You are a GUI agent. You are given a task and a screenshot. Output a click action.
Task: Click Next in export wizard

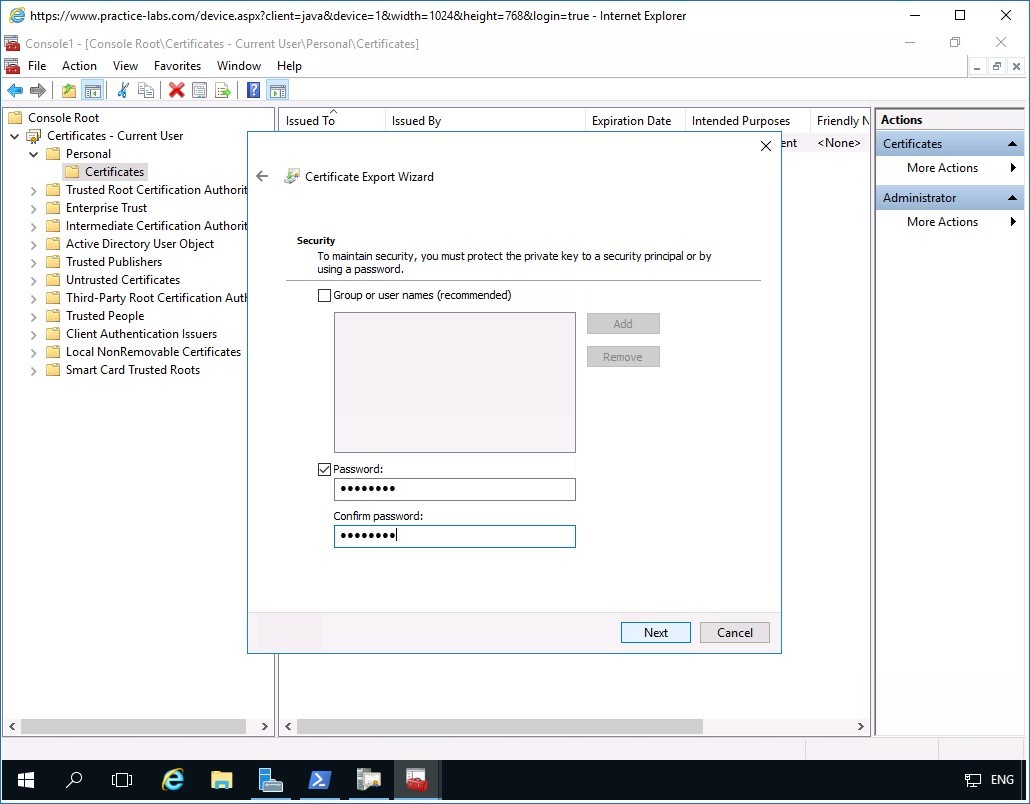coord(656,633)
